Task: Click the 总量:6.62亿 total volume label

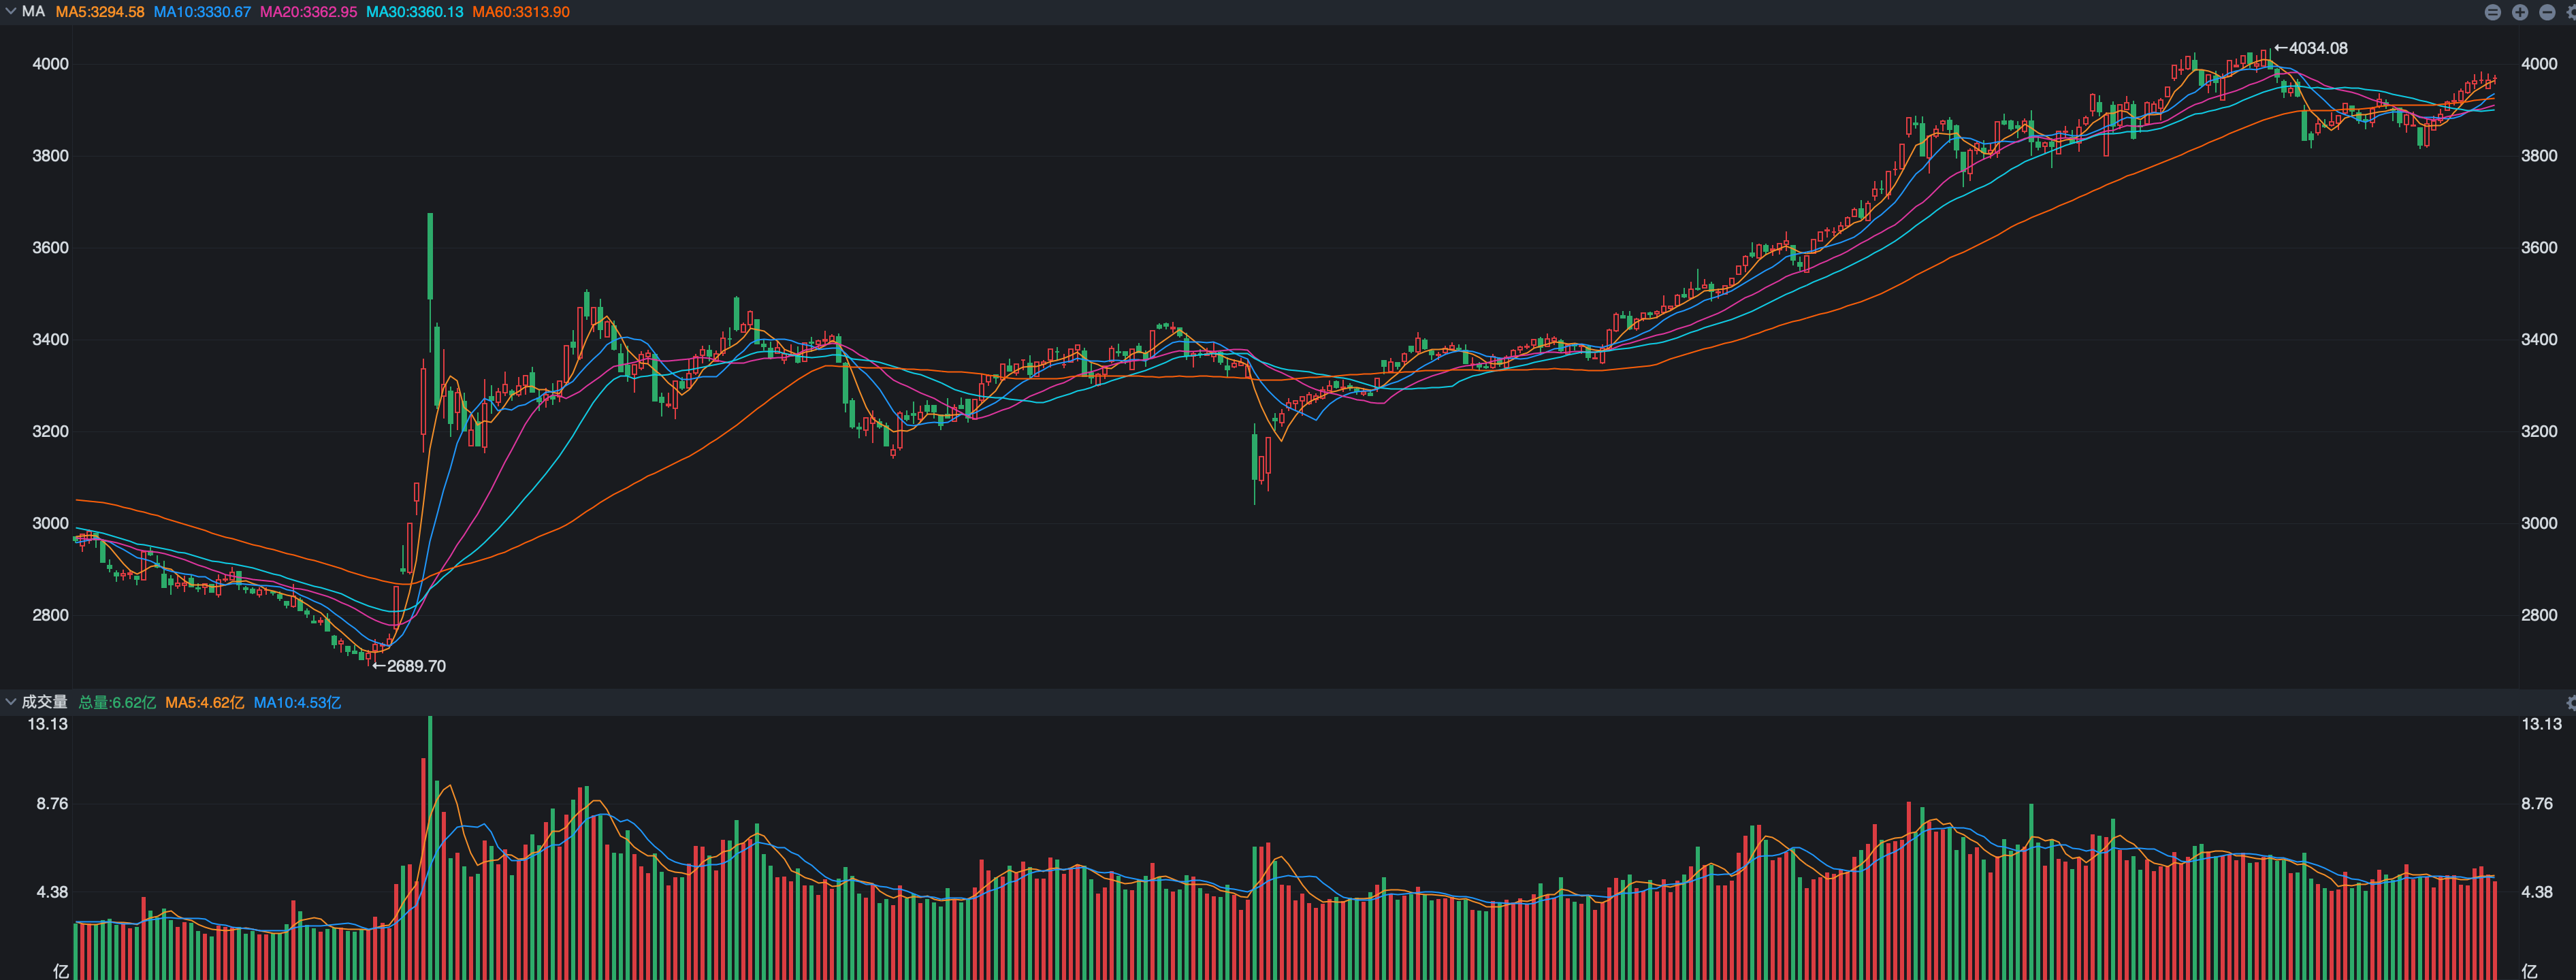Action: (x=117, y=702)
